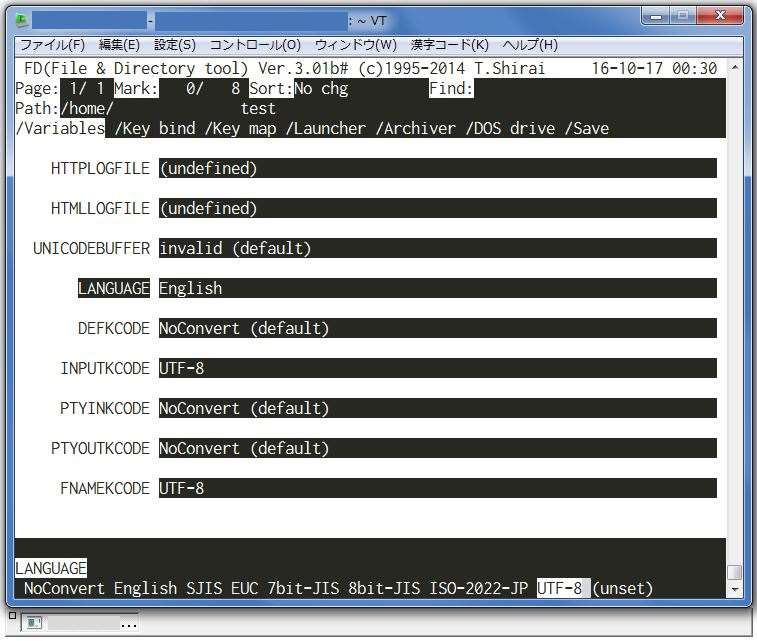Choose the SJIS language option
757x641 pixels.
point(204,588)
